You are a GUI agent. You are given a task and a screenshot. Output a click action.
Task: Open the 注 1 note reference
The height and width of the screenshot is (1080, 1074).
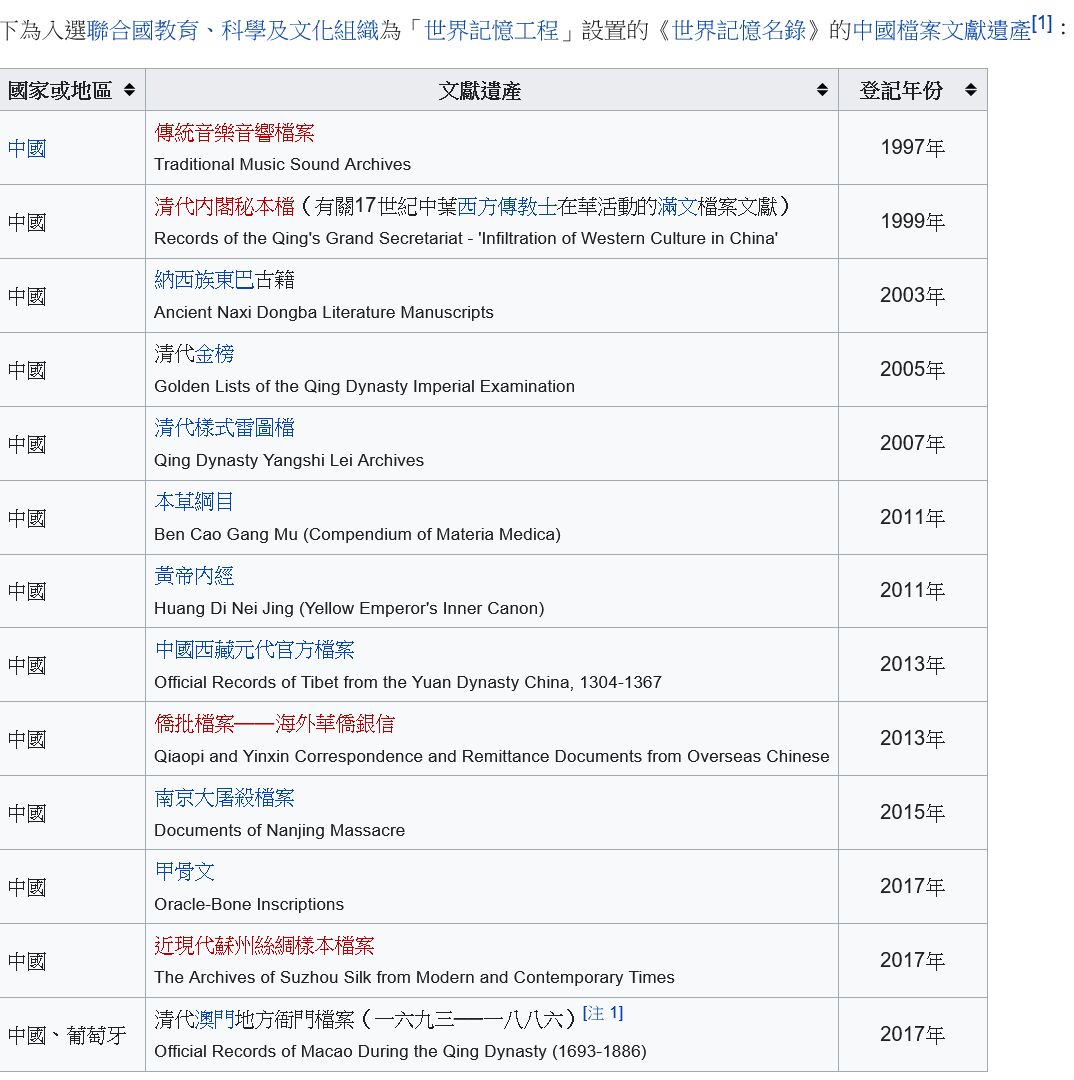click(602, 1013)
